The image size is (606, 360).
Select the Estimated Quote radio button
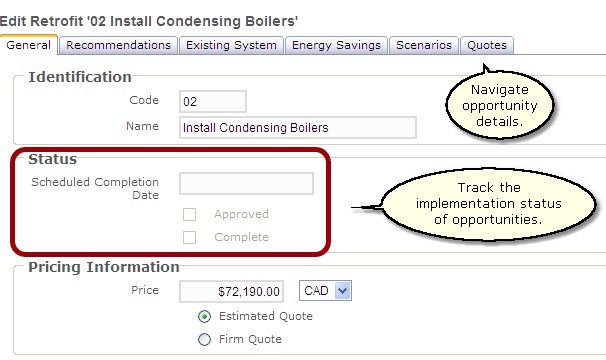pos(204,316)
